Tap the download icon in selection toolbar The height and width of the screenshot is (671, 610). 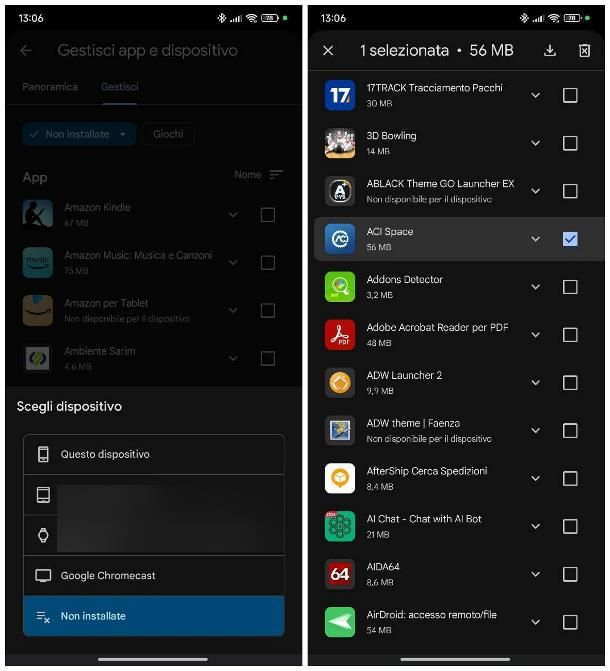(550, 50)
